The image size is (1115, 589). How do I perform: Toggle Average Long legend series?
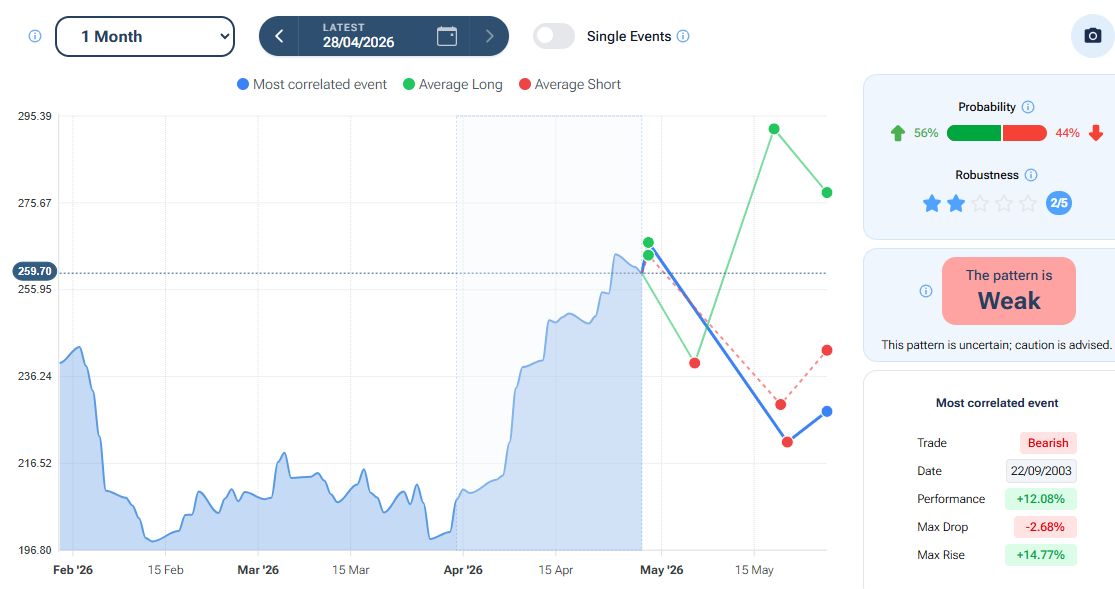[451, 85]
